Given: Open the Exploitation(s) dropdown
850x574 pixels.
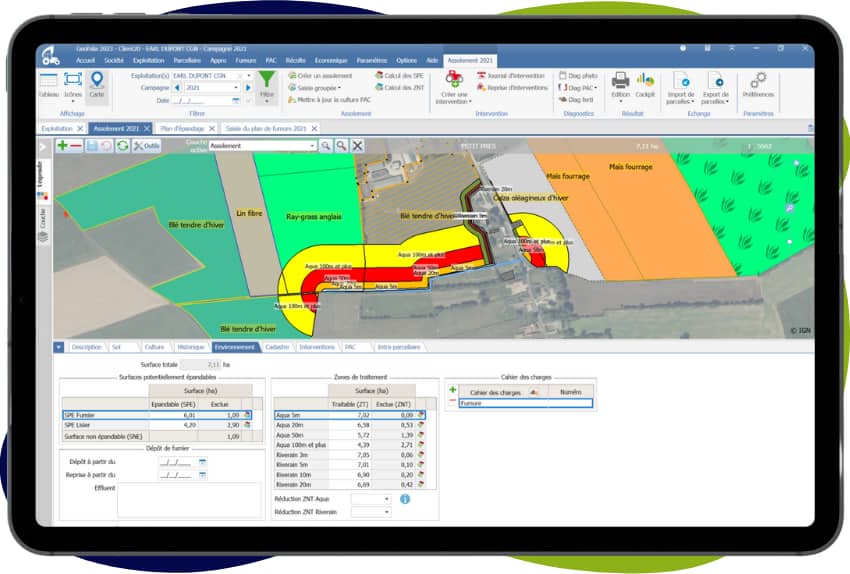Looking at the screenshot, I should click(249, 76).
